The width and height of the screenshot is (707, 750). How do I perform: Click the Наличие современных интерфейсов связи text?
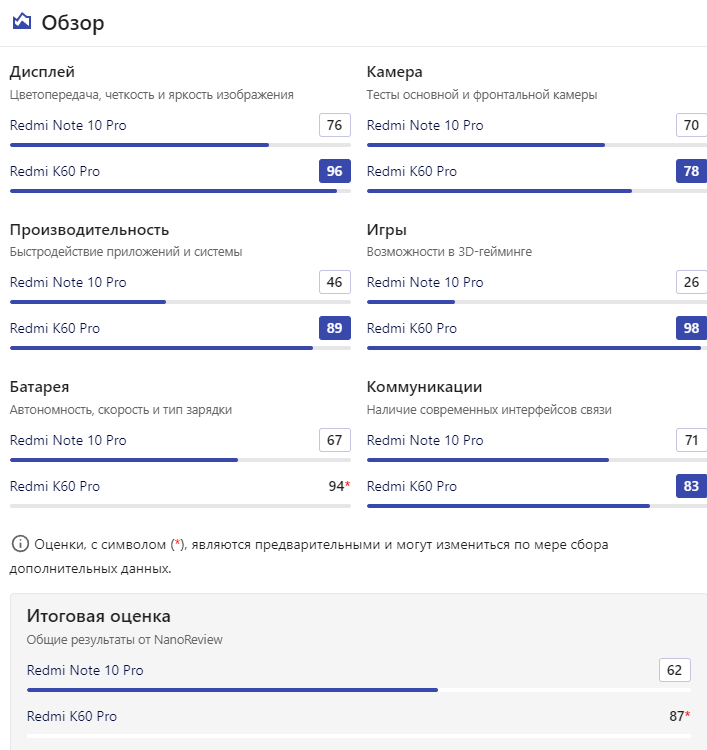coord(489,409)
